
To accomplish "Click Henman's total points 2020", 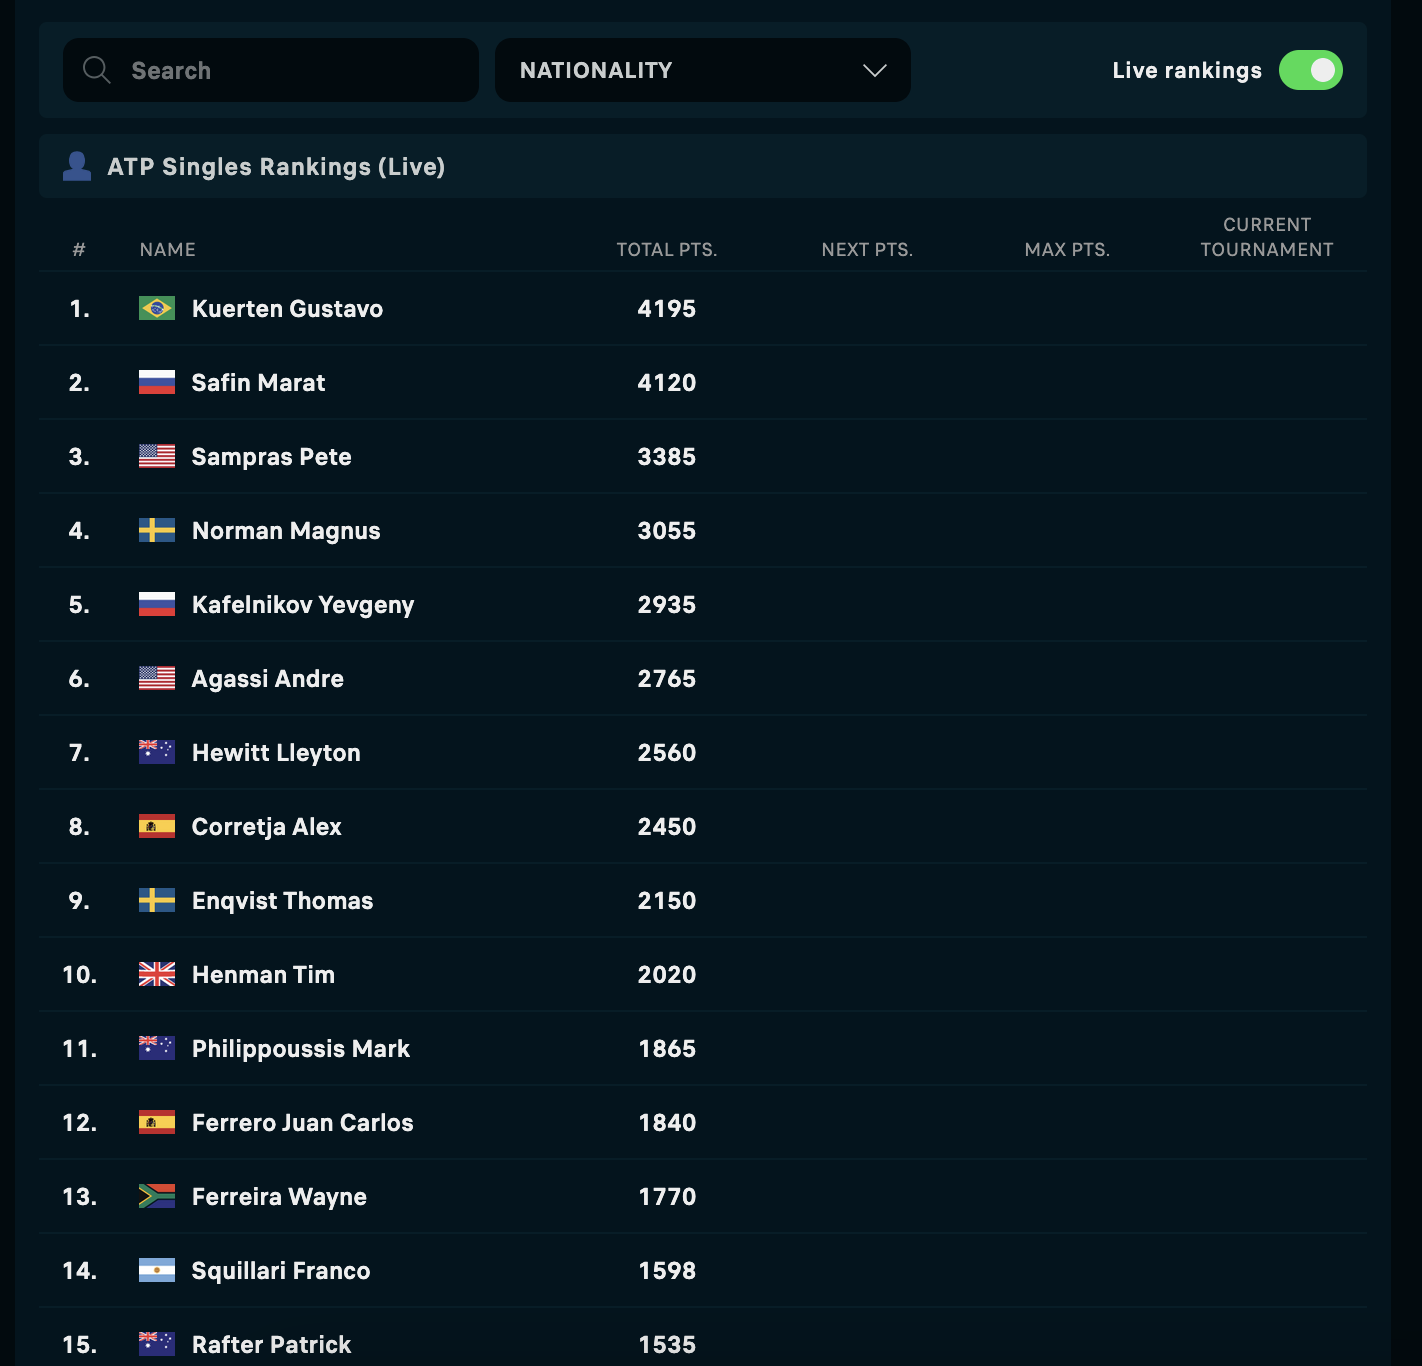I will [667, 975].
